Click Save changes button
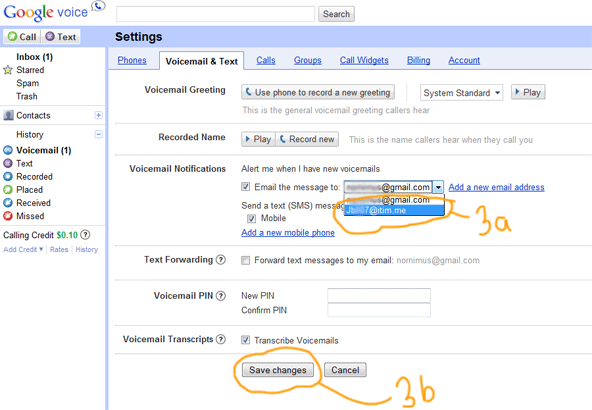 click(278, 370)
